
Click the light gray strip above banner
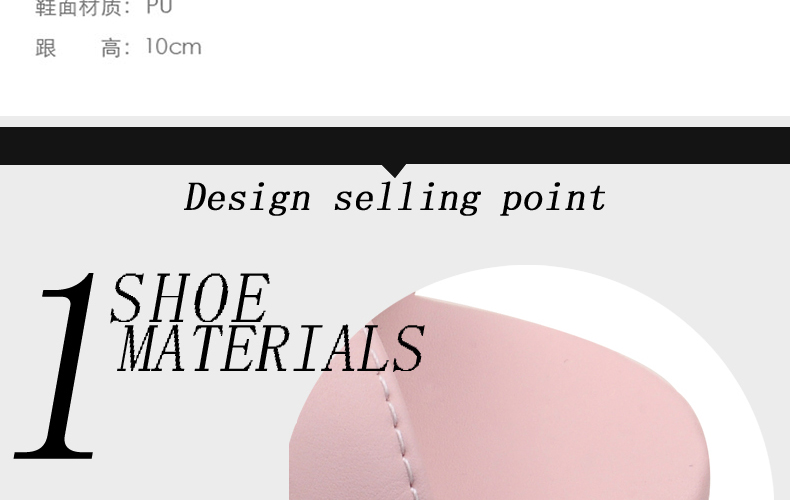pos(395,121)
